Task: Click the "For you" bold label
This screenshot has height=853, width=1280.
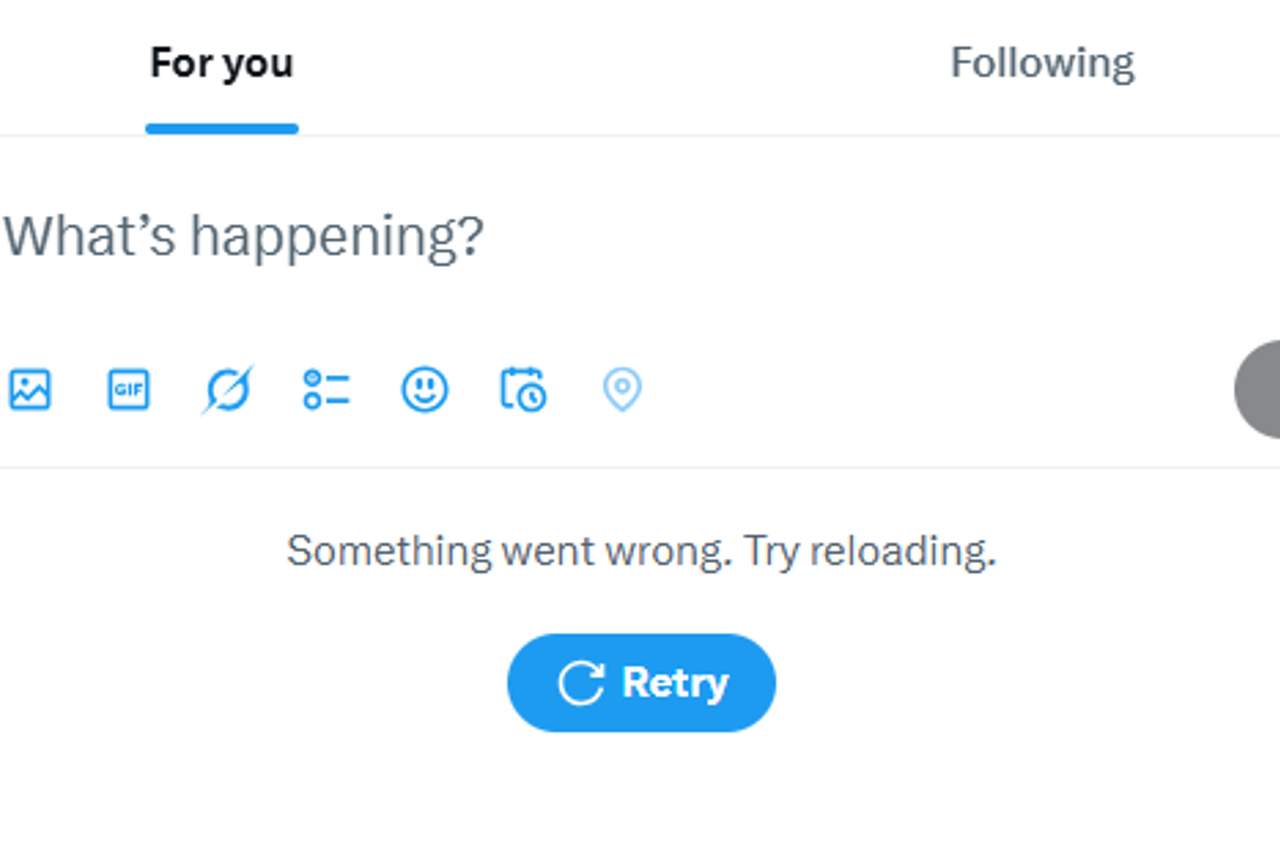Action: coord(221,63)
